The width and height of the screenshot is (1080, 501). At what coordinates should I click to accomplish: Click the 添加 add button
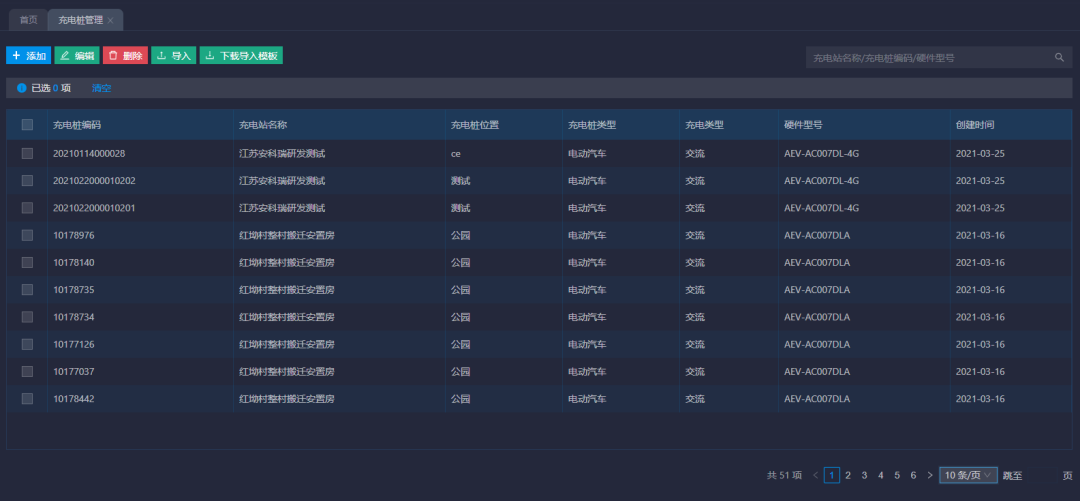pos(28,56)
